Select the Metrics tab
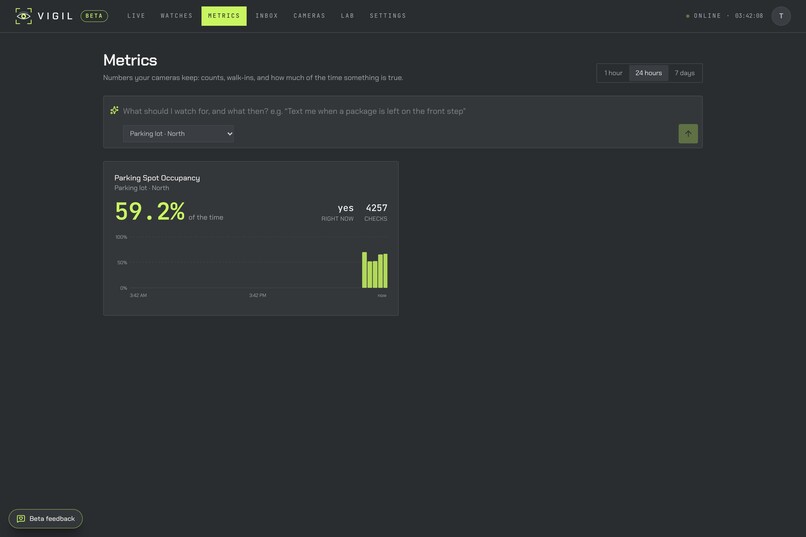 (224, 16)
